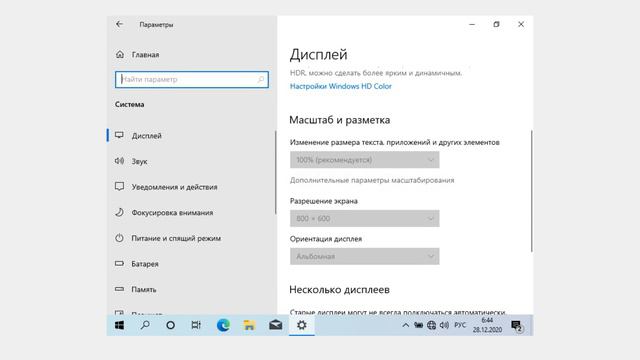Click the storage icon beside Память

pyautogui.click(x=119, y=289)
